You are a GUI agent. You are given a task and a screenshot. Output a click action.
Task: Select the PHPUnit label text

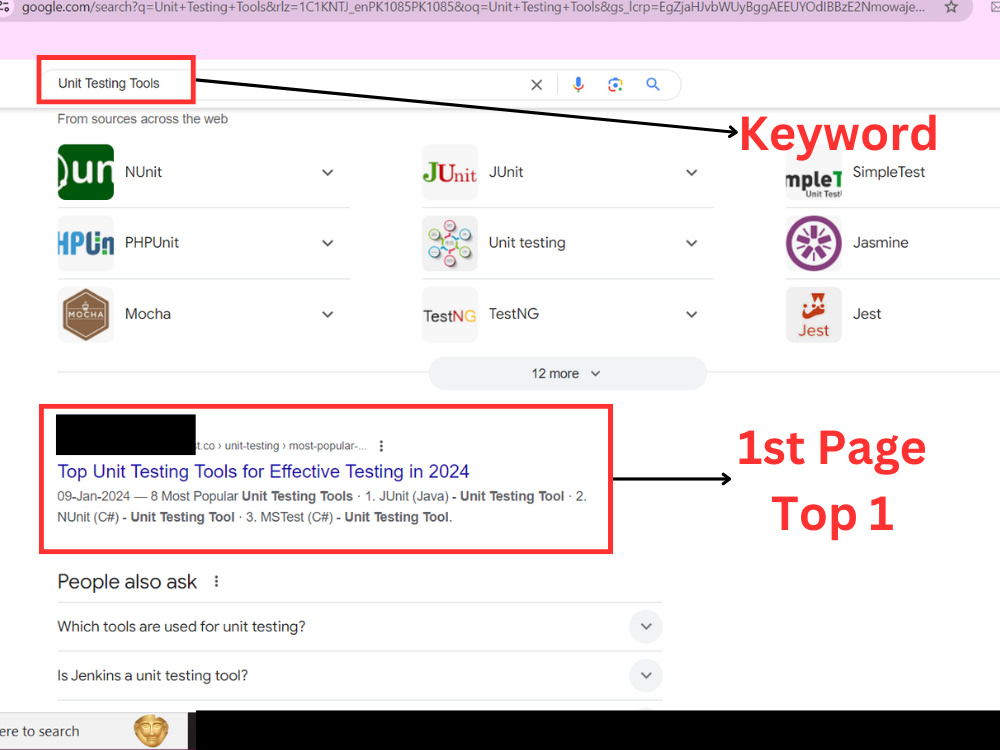tap(152, 243)
